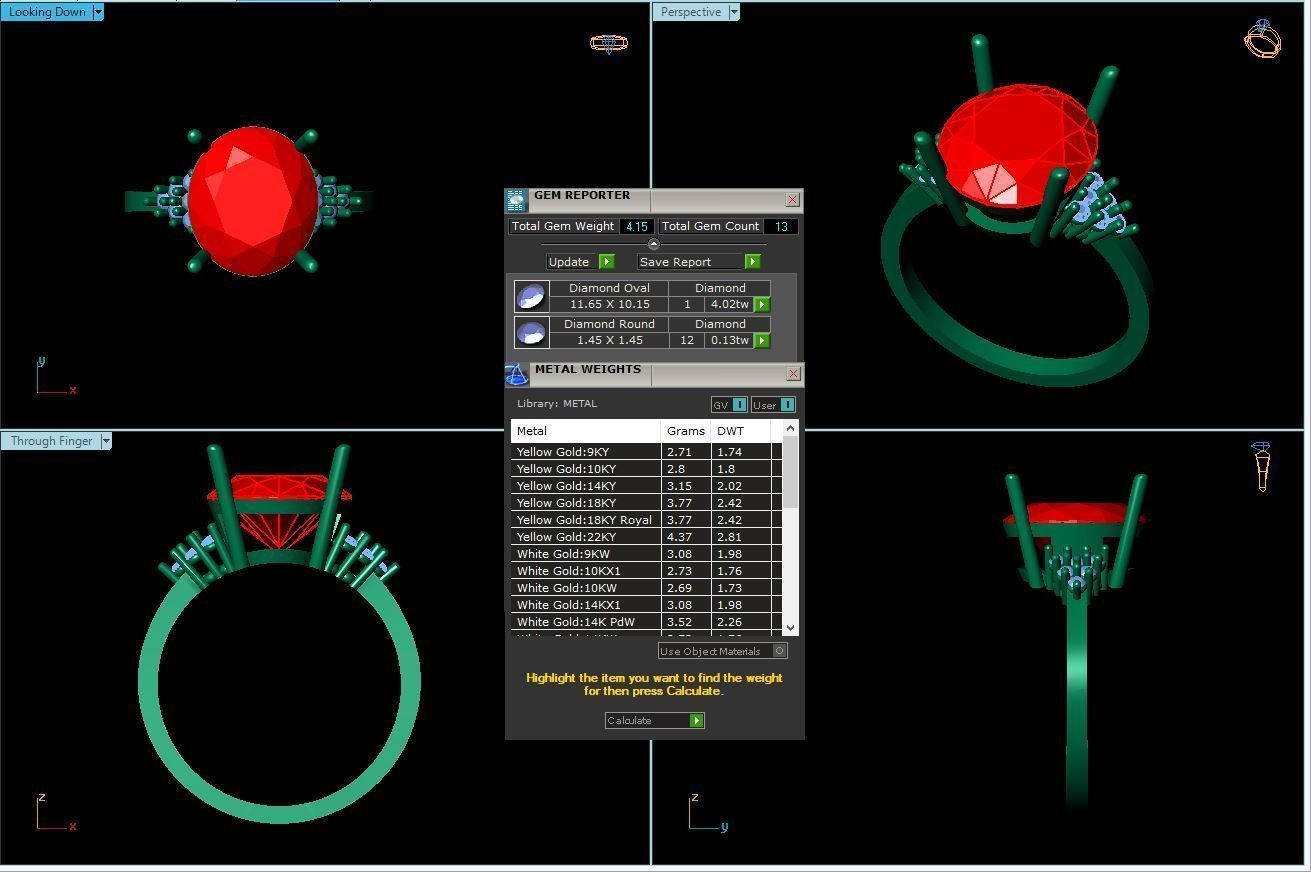Collapse Gem Reporter with the round arrow handle

[653, 244]
